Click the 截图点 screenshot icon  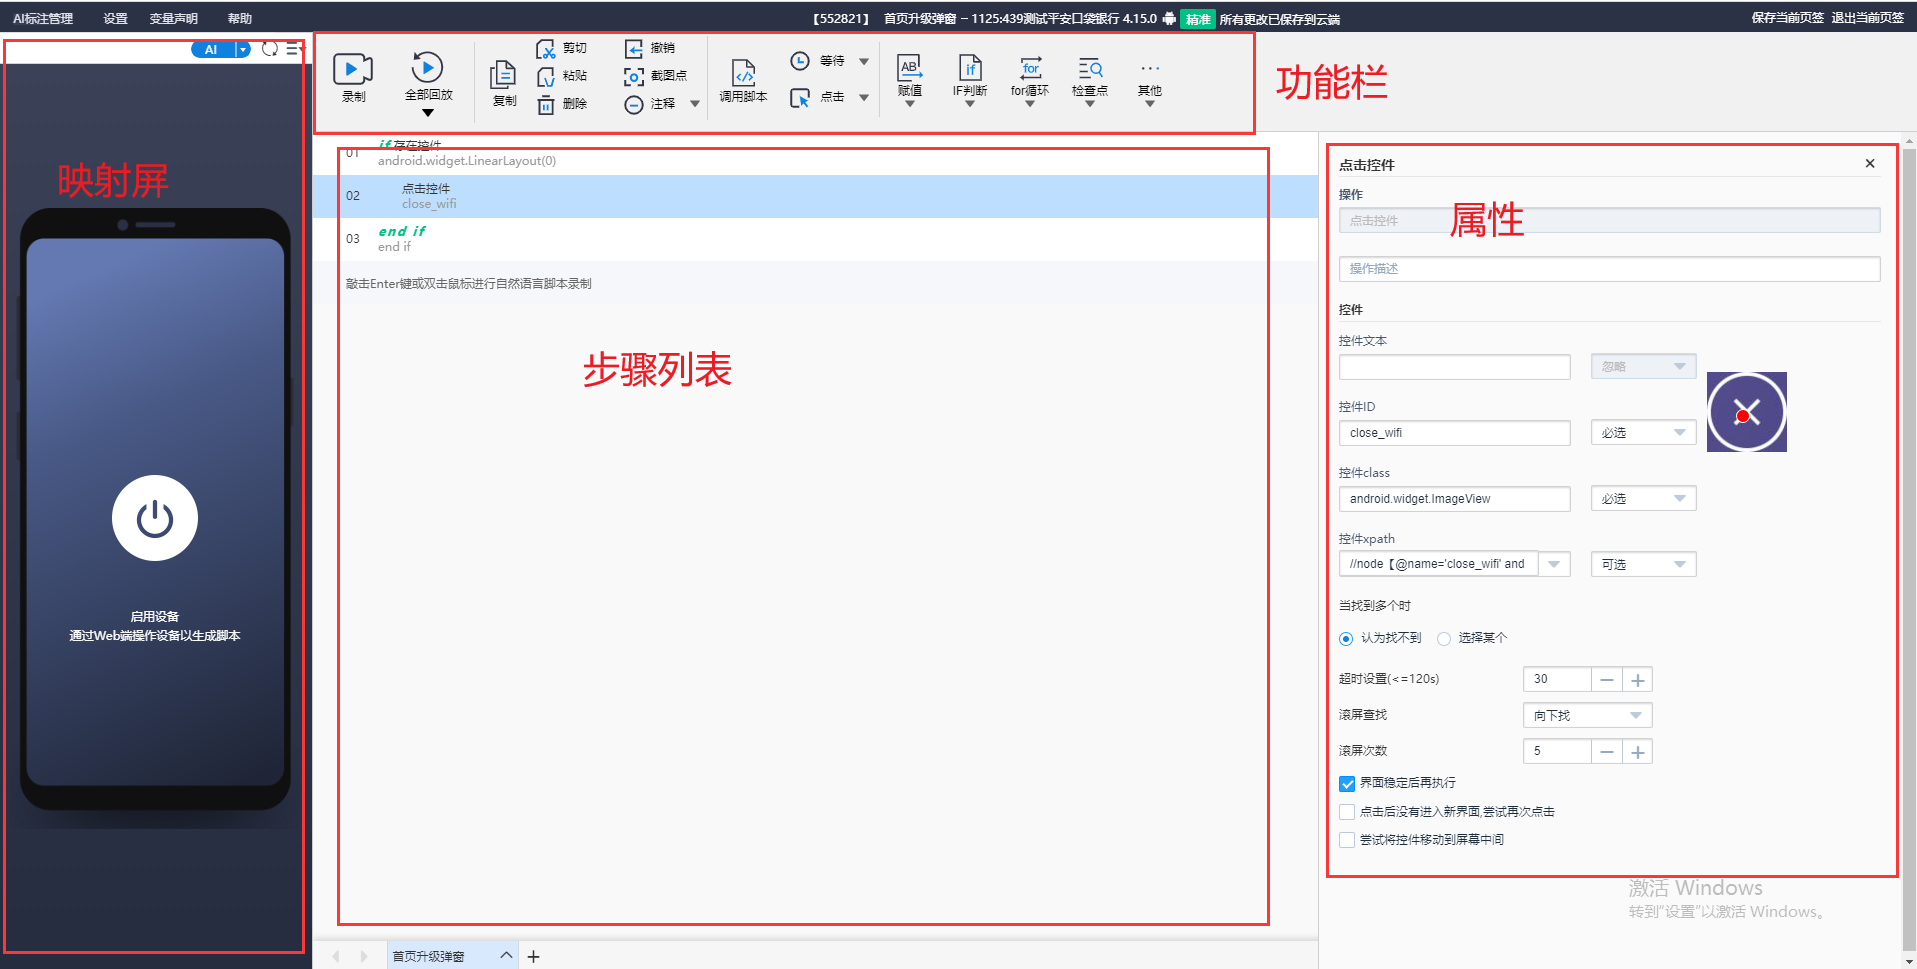[x=634, y=76]
